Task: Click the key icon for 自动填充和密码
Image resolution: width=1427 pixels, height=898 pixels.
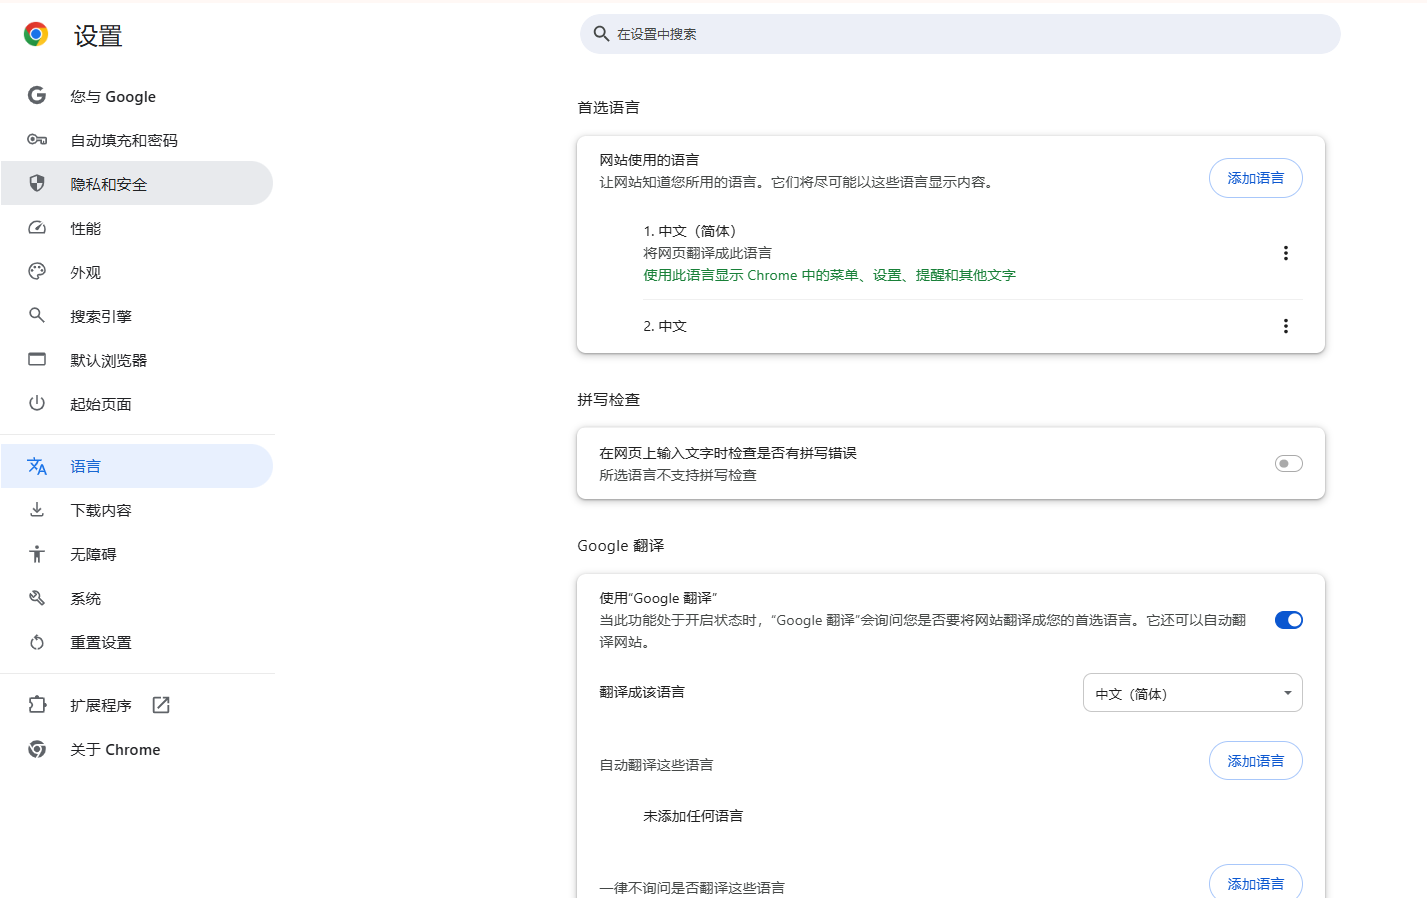Action: (x=37, y=139)
